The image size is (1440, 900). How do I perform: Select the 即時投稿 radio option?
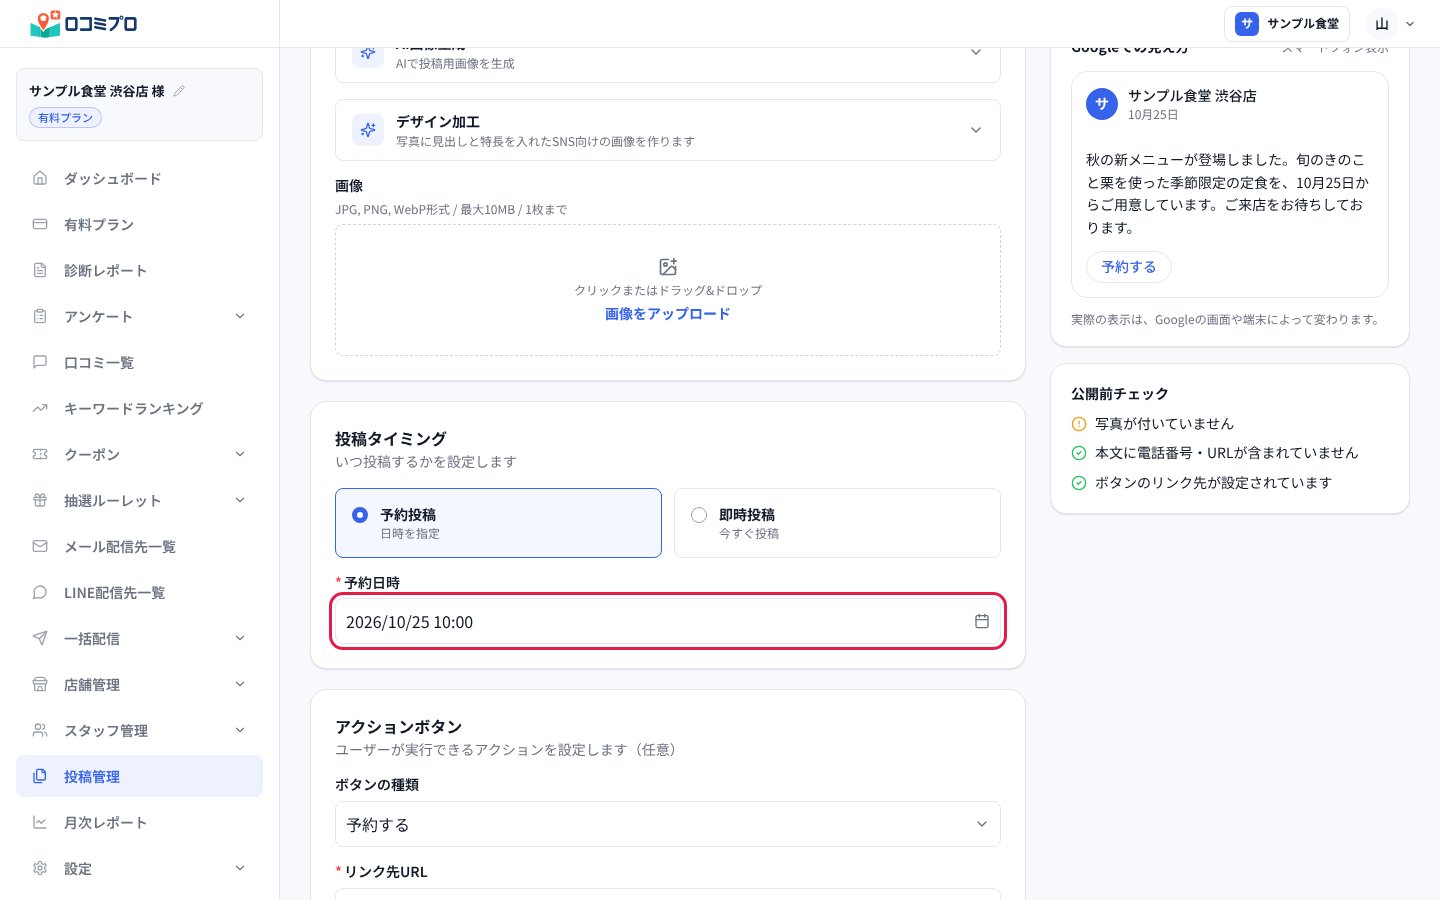(x=837, y=523)
